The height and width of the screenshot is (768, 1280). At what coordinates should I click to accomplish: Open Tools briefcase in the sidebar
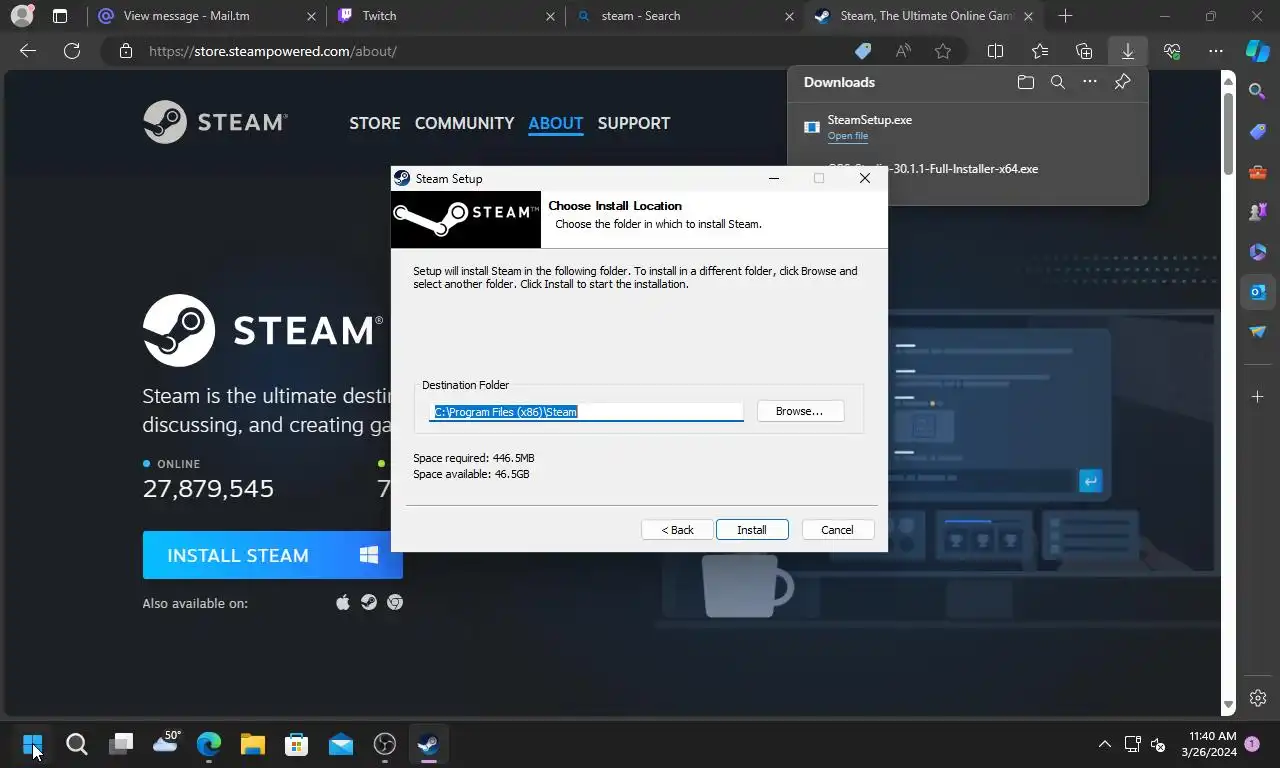coord(1258,172)
